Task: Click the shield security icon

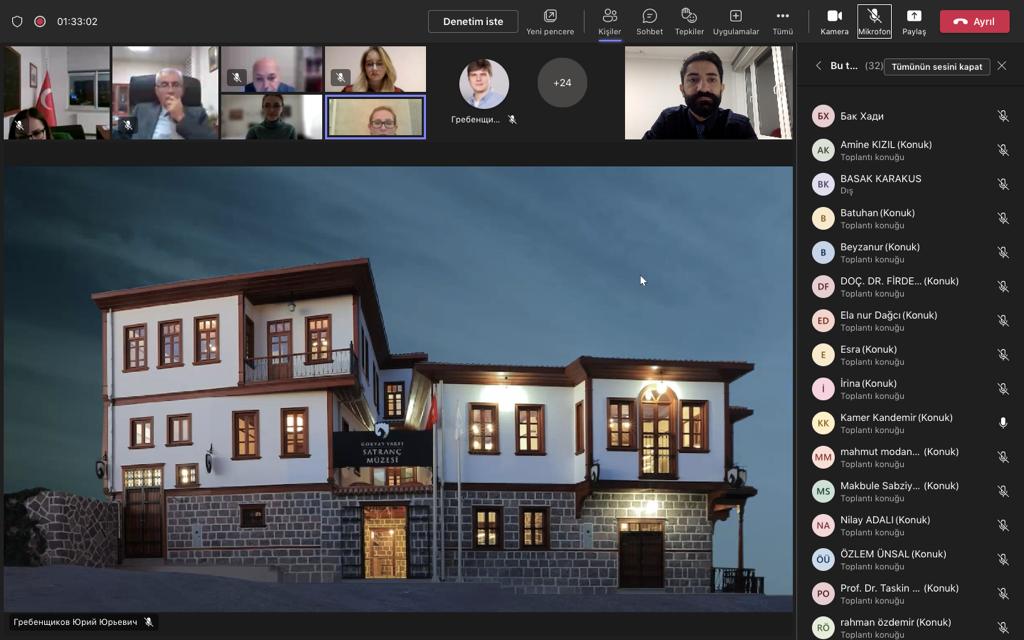Action: click(x=17, y=21)
